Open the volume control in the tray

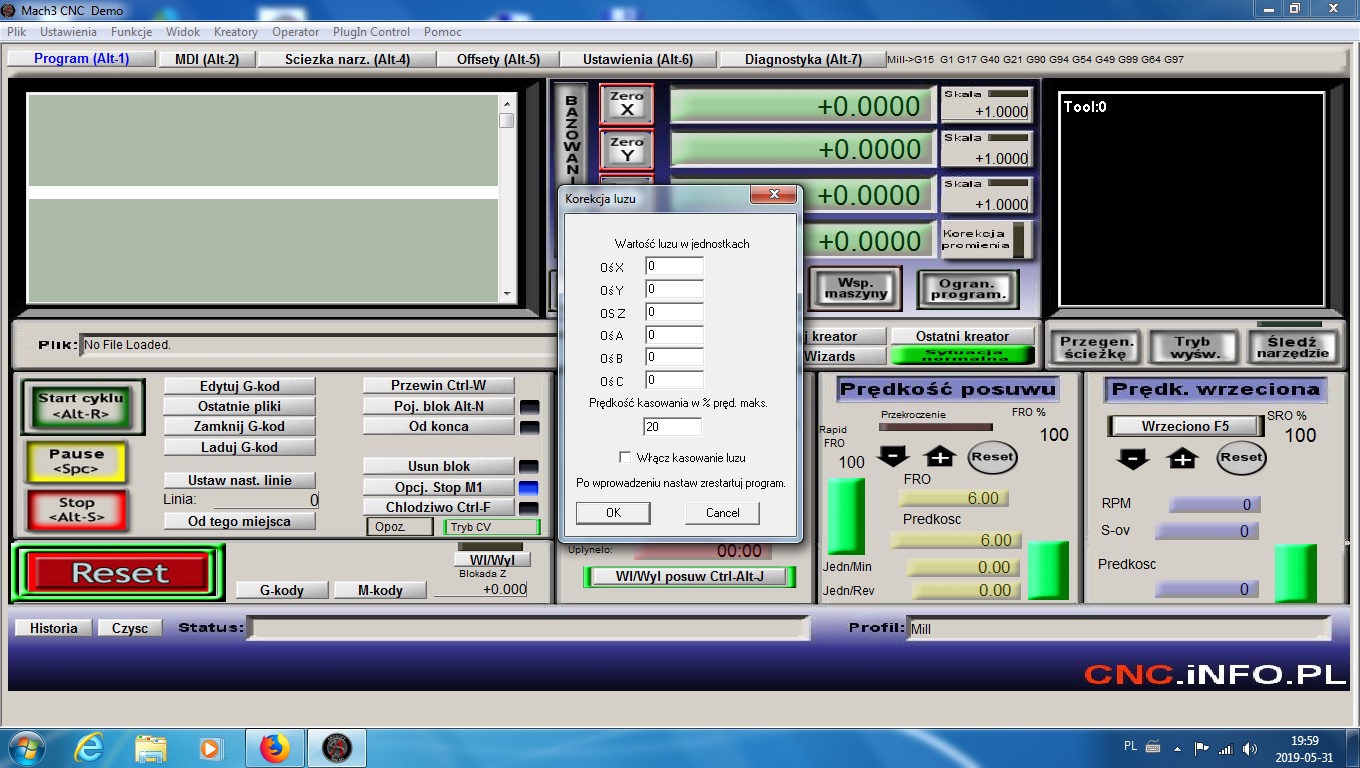click(1249, 748)
